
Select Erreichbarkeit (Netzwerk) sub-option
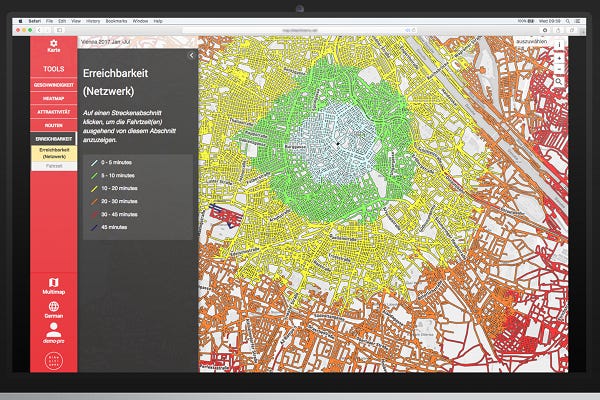[x=54, y=153]
